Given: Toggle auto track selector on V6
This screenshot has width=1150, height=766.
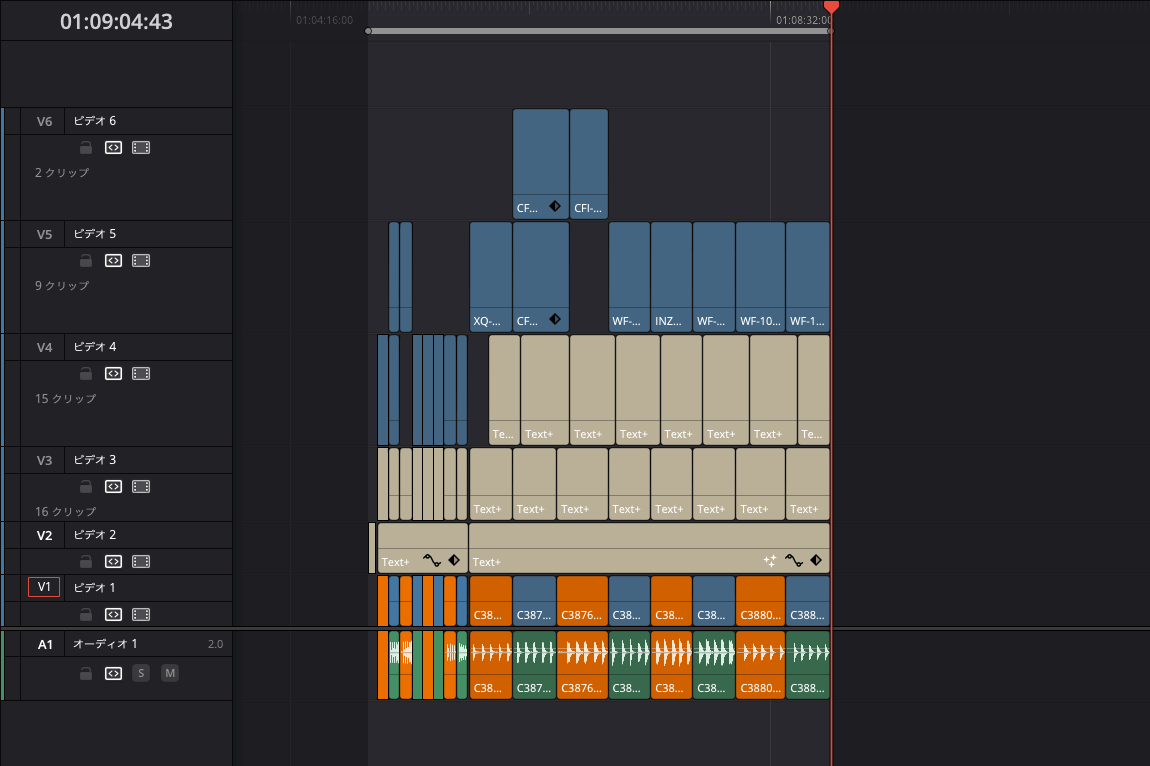Looking at the screenshot, I should pyautogui.click(x=113, y=147).
